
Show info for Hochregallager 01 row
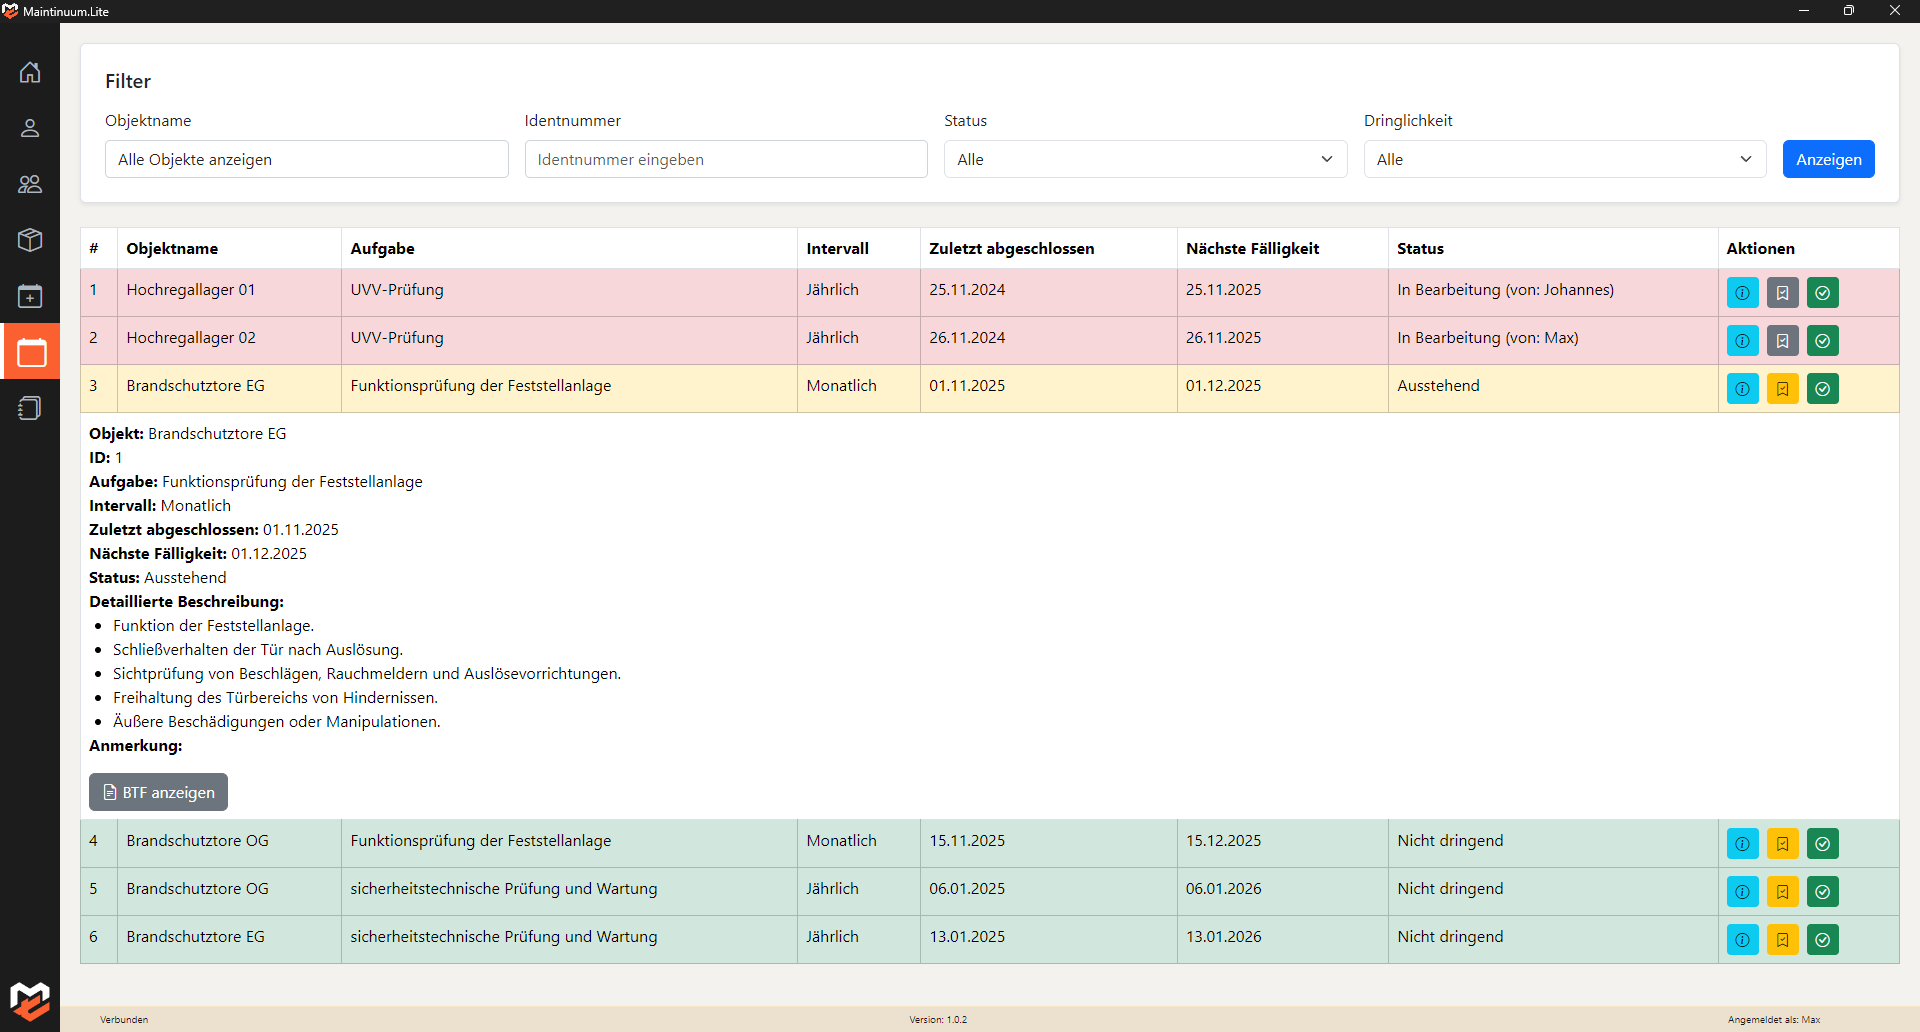coord(1742,293)
